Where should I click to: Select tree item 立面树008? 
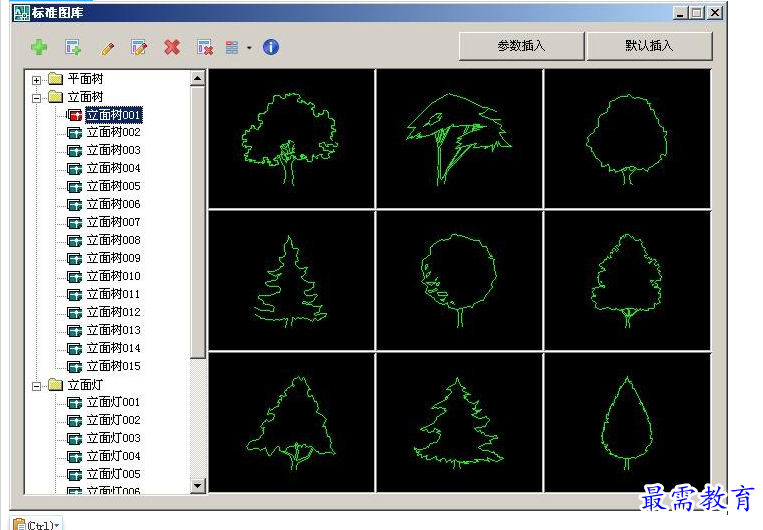[114, 240]
